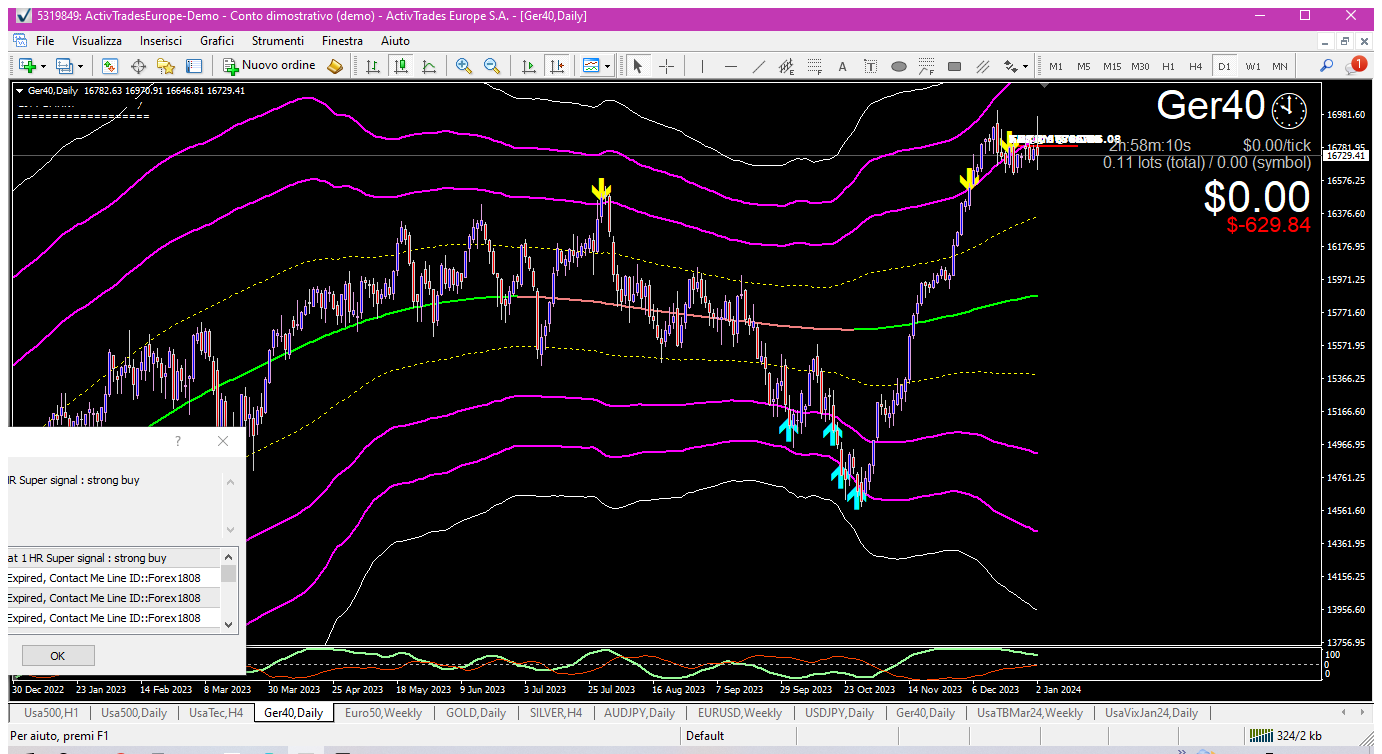Image resolution: width=1382 pixels, height=754 pixels.
Task: Open the Navigator favorites folder icon
Action: (166, 66)
